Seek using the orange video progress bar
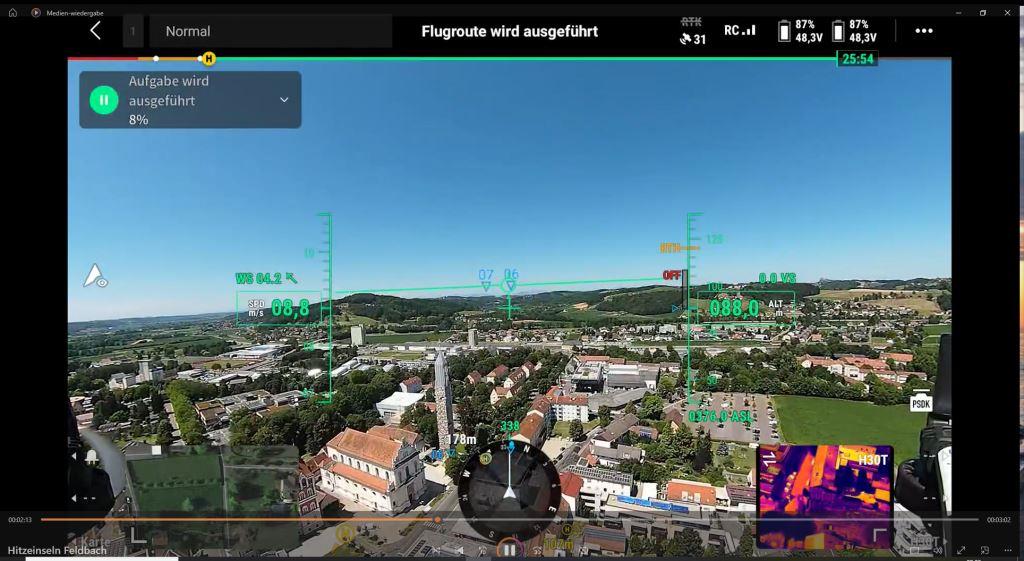 [437, 520]
